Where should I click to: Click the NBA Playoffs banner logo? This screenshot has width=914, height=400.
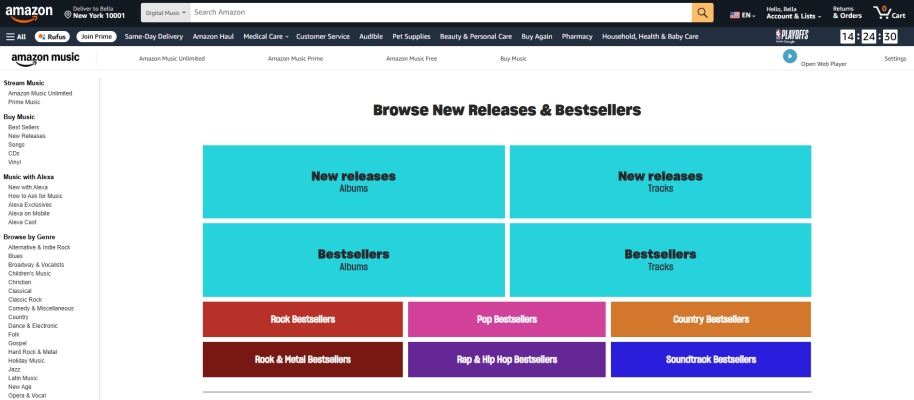point(792,36)
